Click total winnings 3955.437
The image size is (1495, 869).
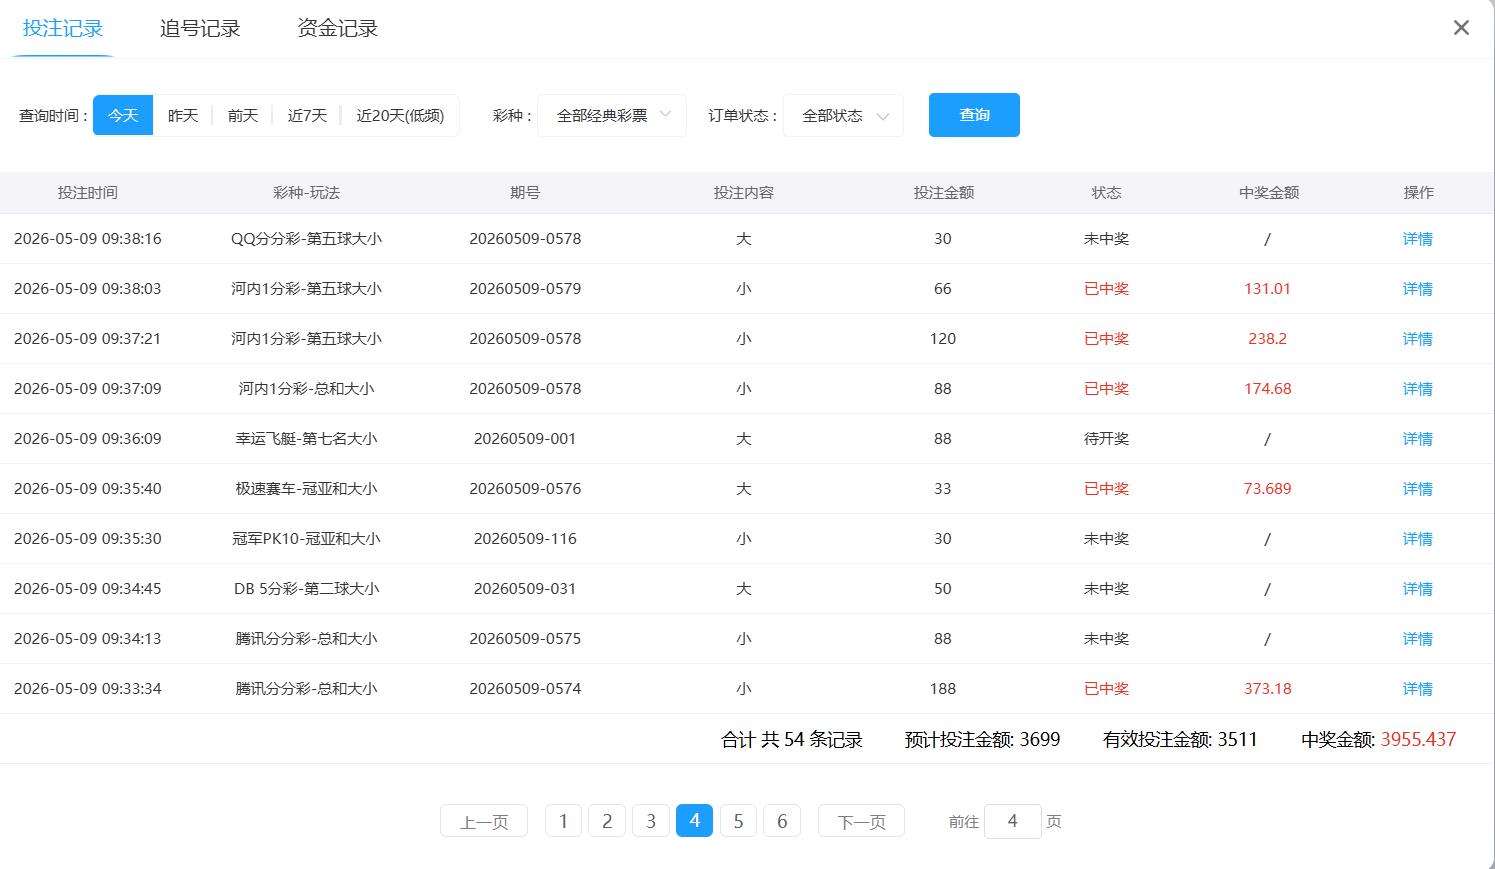point(1418,740)
